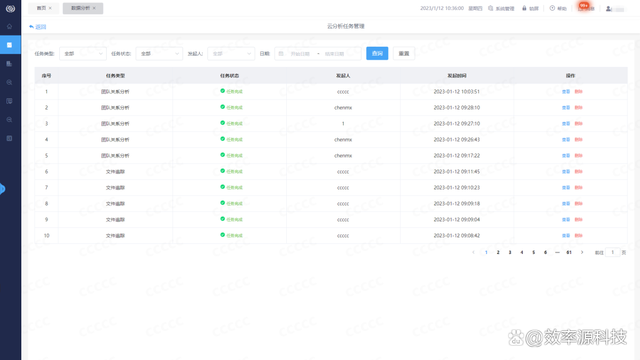Switch to the 首页 tab
Screen dimensions: 640x360
tap(41, 8)
